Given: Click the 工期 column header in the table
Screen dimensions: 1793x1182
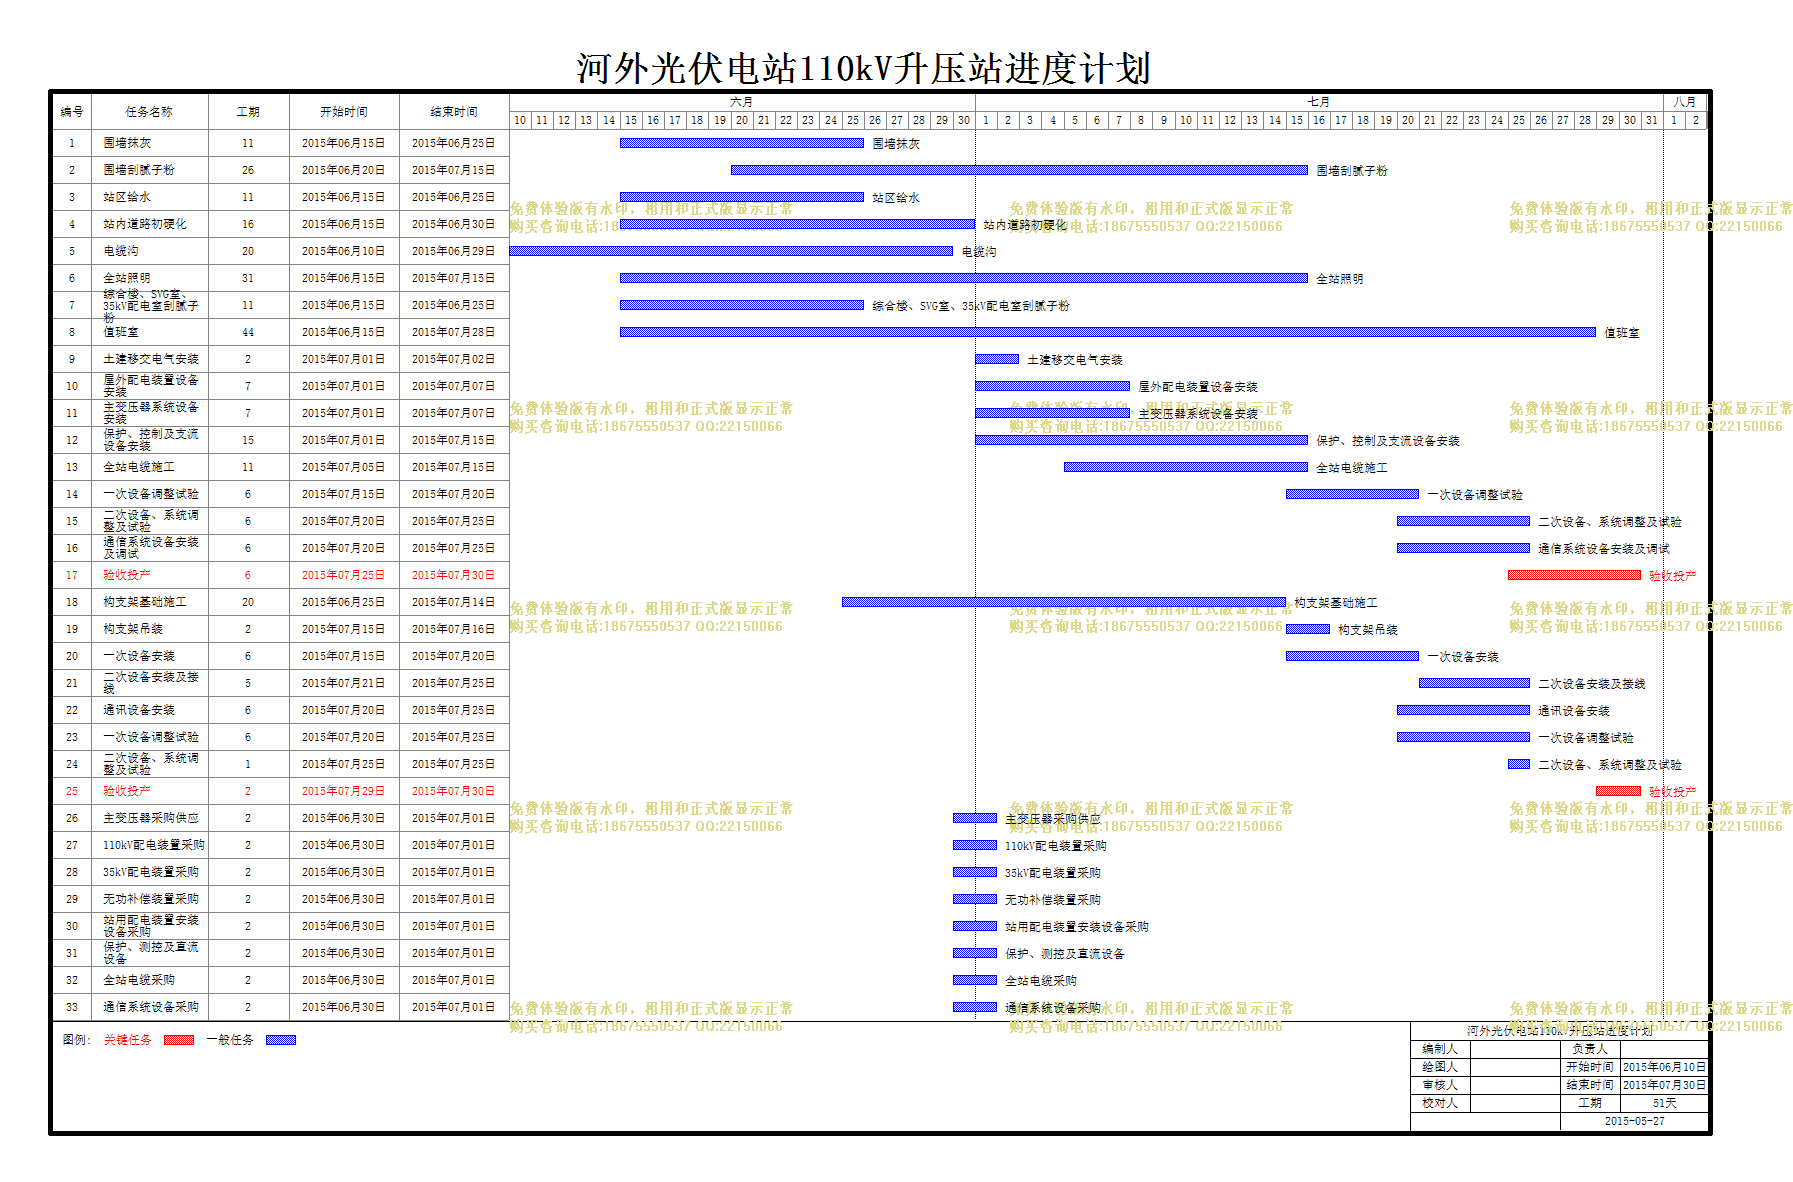Looking at the screenshot, I should (248, 112).
